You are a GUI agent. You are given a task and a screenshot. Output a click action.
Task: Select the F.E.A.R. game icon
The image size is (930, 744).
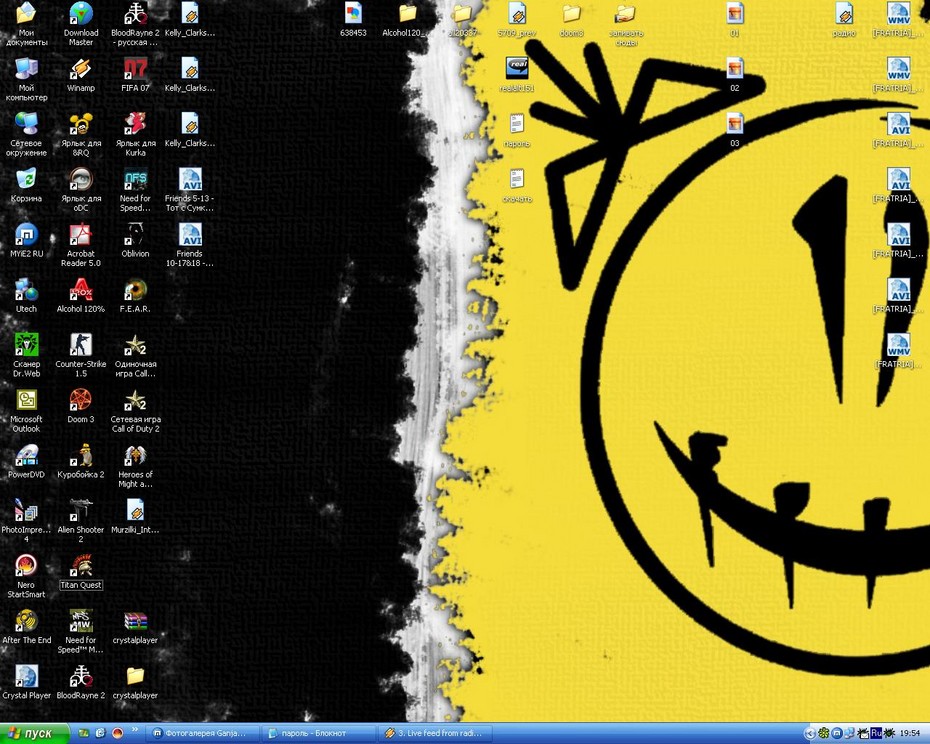pyautogui.click(x=135, y=295)
